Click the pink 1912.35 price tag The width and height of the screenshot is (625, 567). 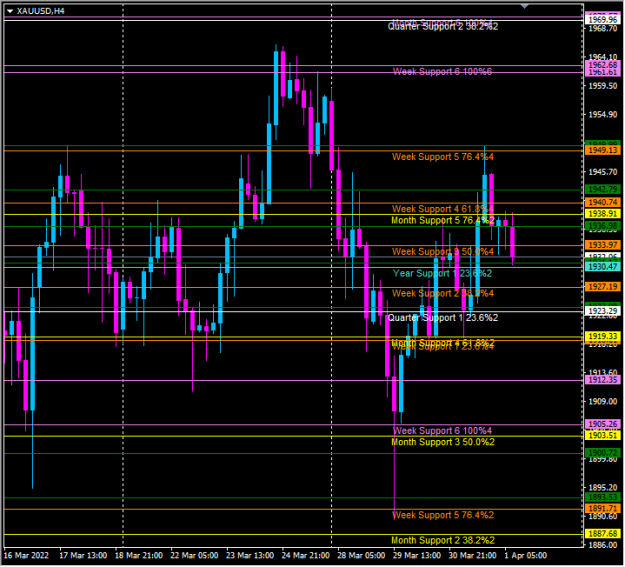[x=603, y=380]
